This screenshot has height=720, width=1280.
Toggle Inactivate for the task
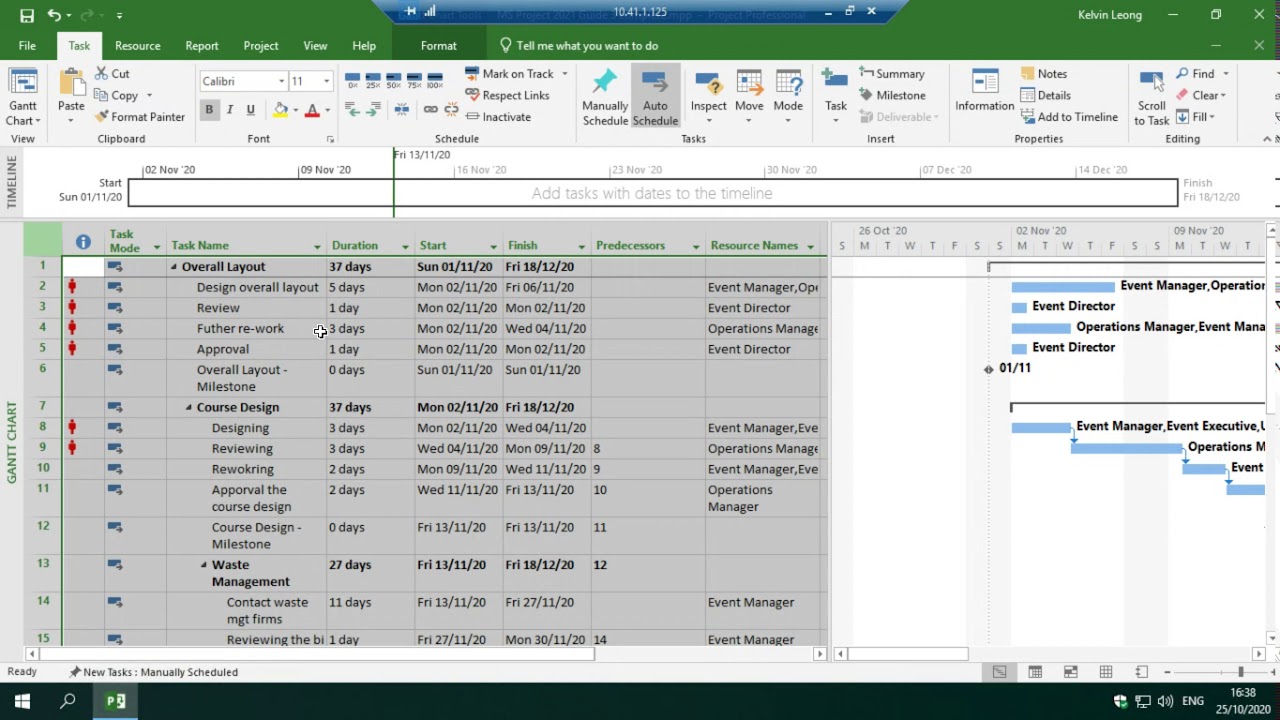click(x=498, y=117)
